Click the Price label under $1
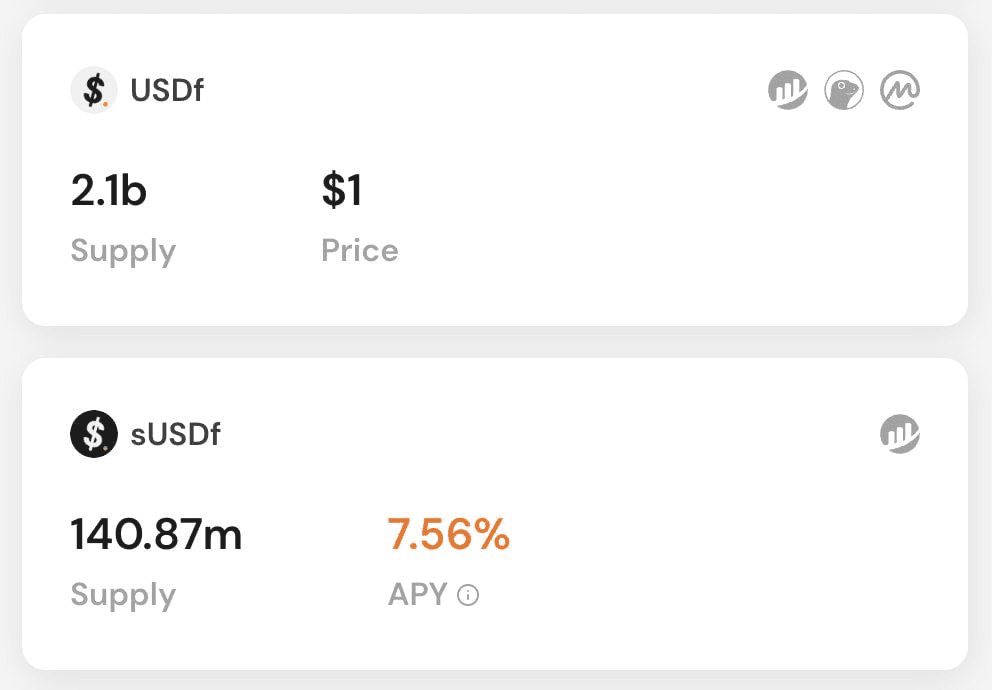Image resolution: width=992 pixels, height=690 pixels. click(x=360, y=250)
